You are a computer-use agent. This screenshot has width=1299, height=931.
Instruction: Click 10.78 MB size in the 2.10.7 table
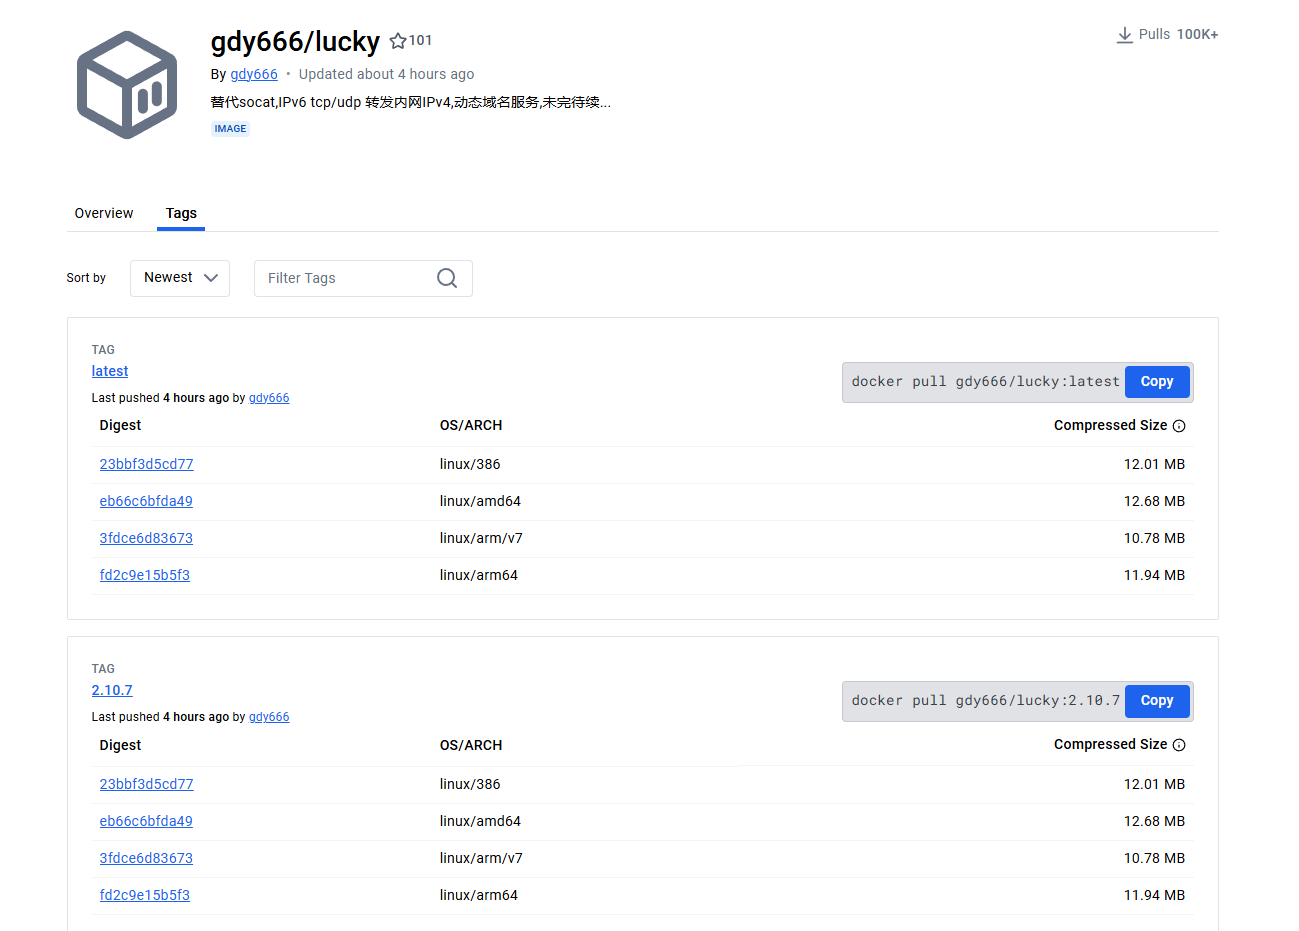pyautogui.click(x=1154, y=858)
